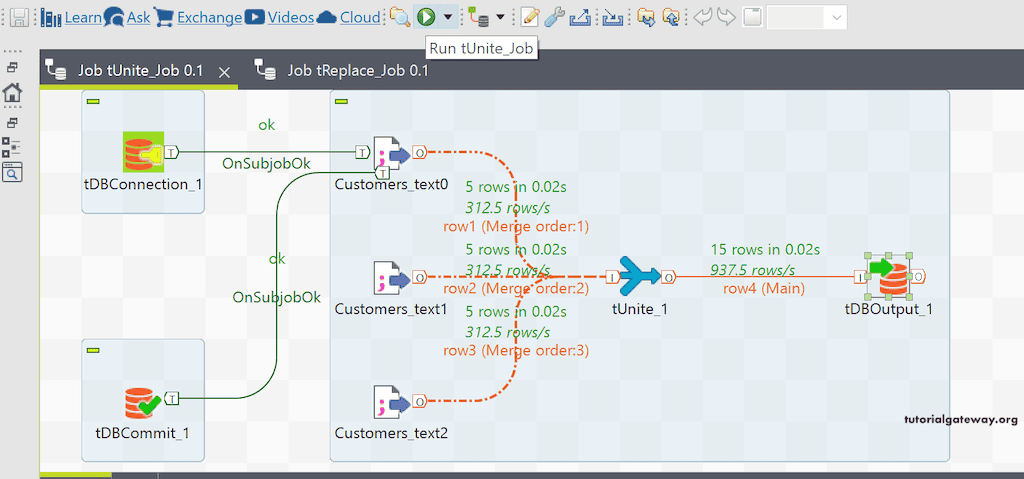Open the dropdown arrow next to Run
Screen dimensions: 1024x479
(x=448, y=17)
